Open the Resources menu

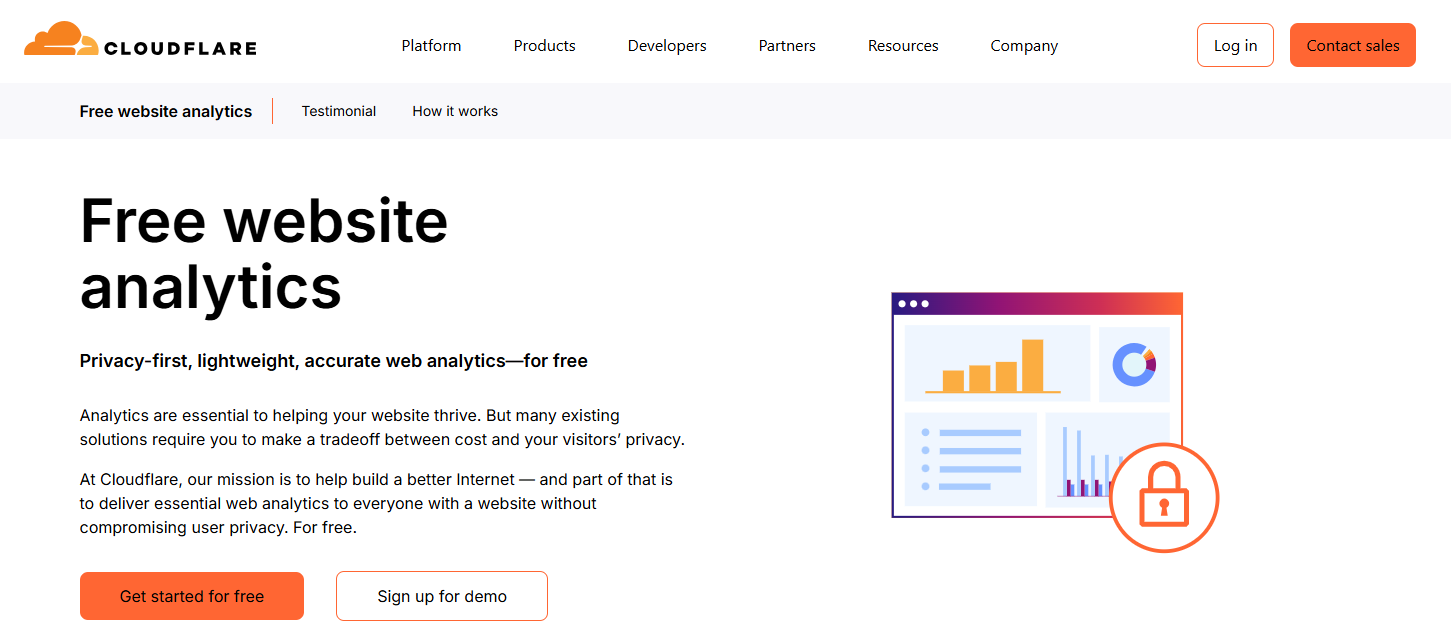[903, 46]
